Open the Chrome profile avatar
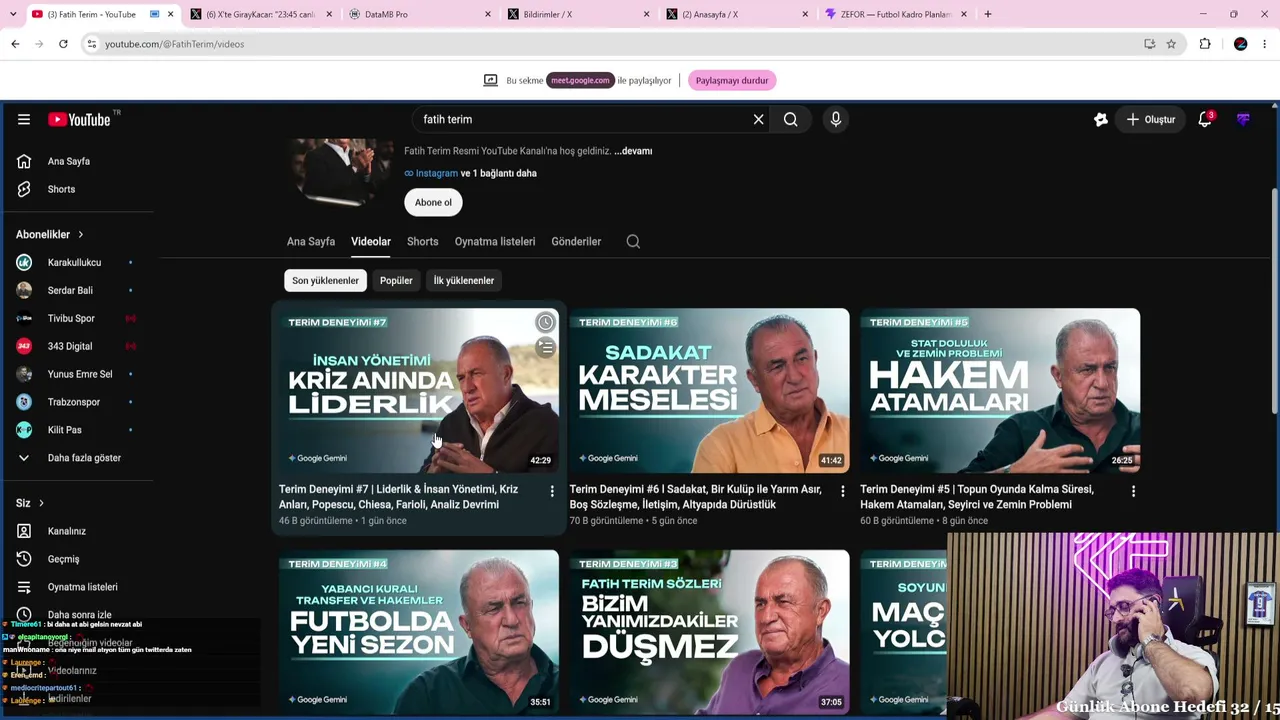 coord(1241,44)
